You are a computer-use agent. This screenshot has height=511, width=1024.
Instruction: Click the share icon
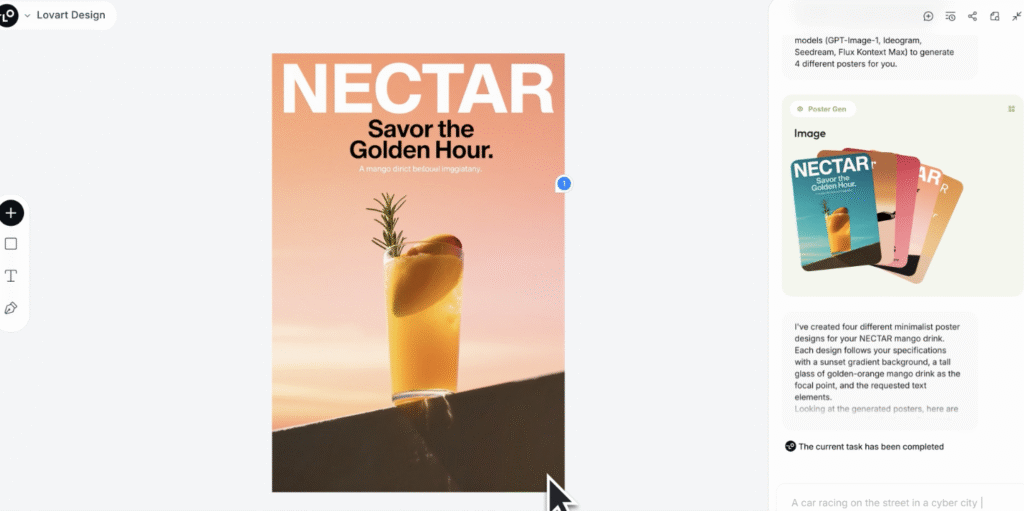(x=972, y=16)
